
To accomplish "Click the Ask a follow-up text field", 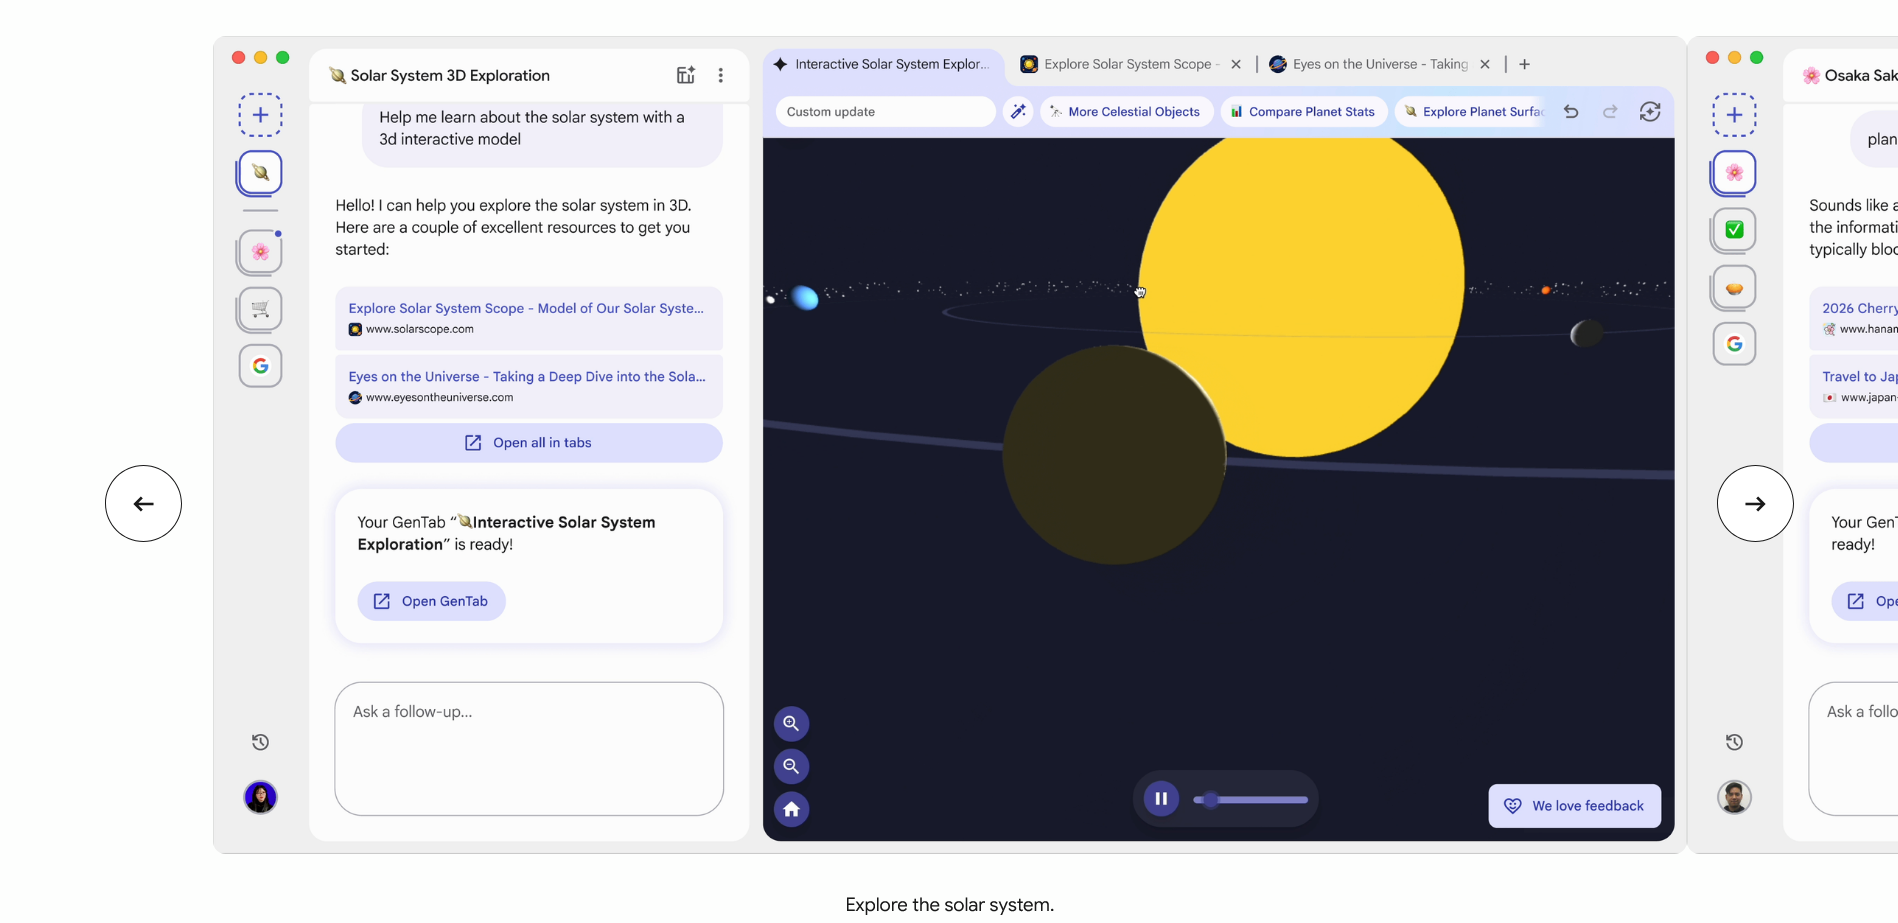I will pyautogui.click(x=528, y=748).
